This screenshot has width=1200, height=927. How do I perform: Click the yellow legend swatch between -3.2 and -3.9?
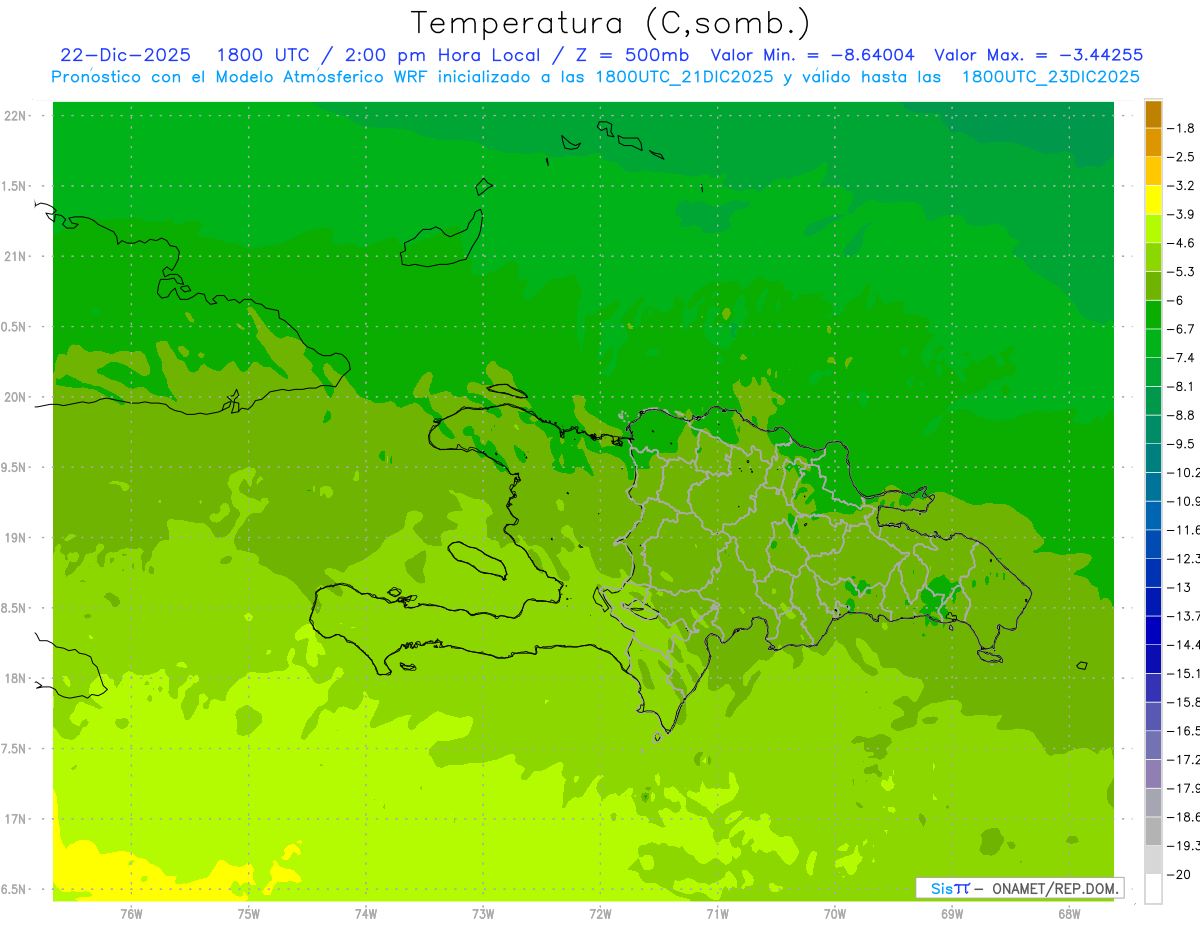(1153, 200)
